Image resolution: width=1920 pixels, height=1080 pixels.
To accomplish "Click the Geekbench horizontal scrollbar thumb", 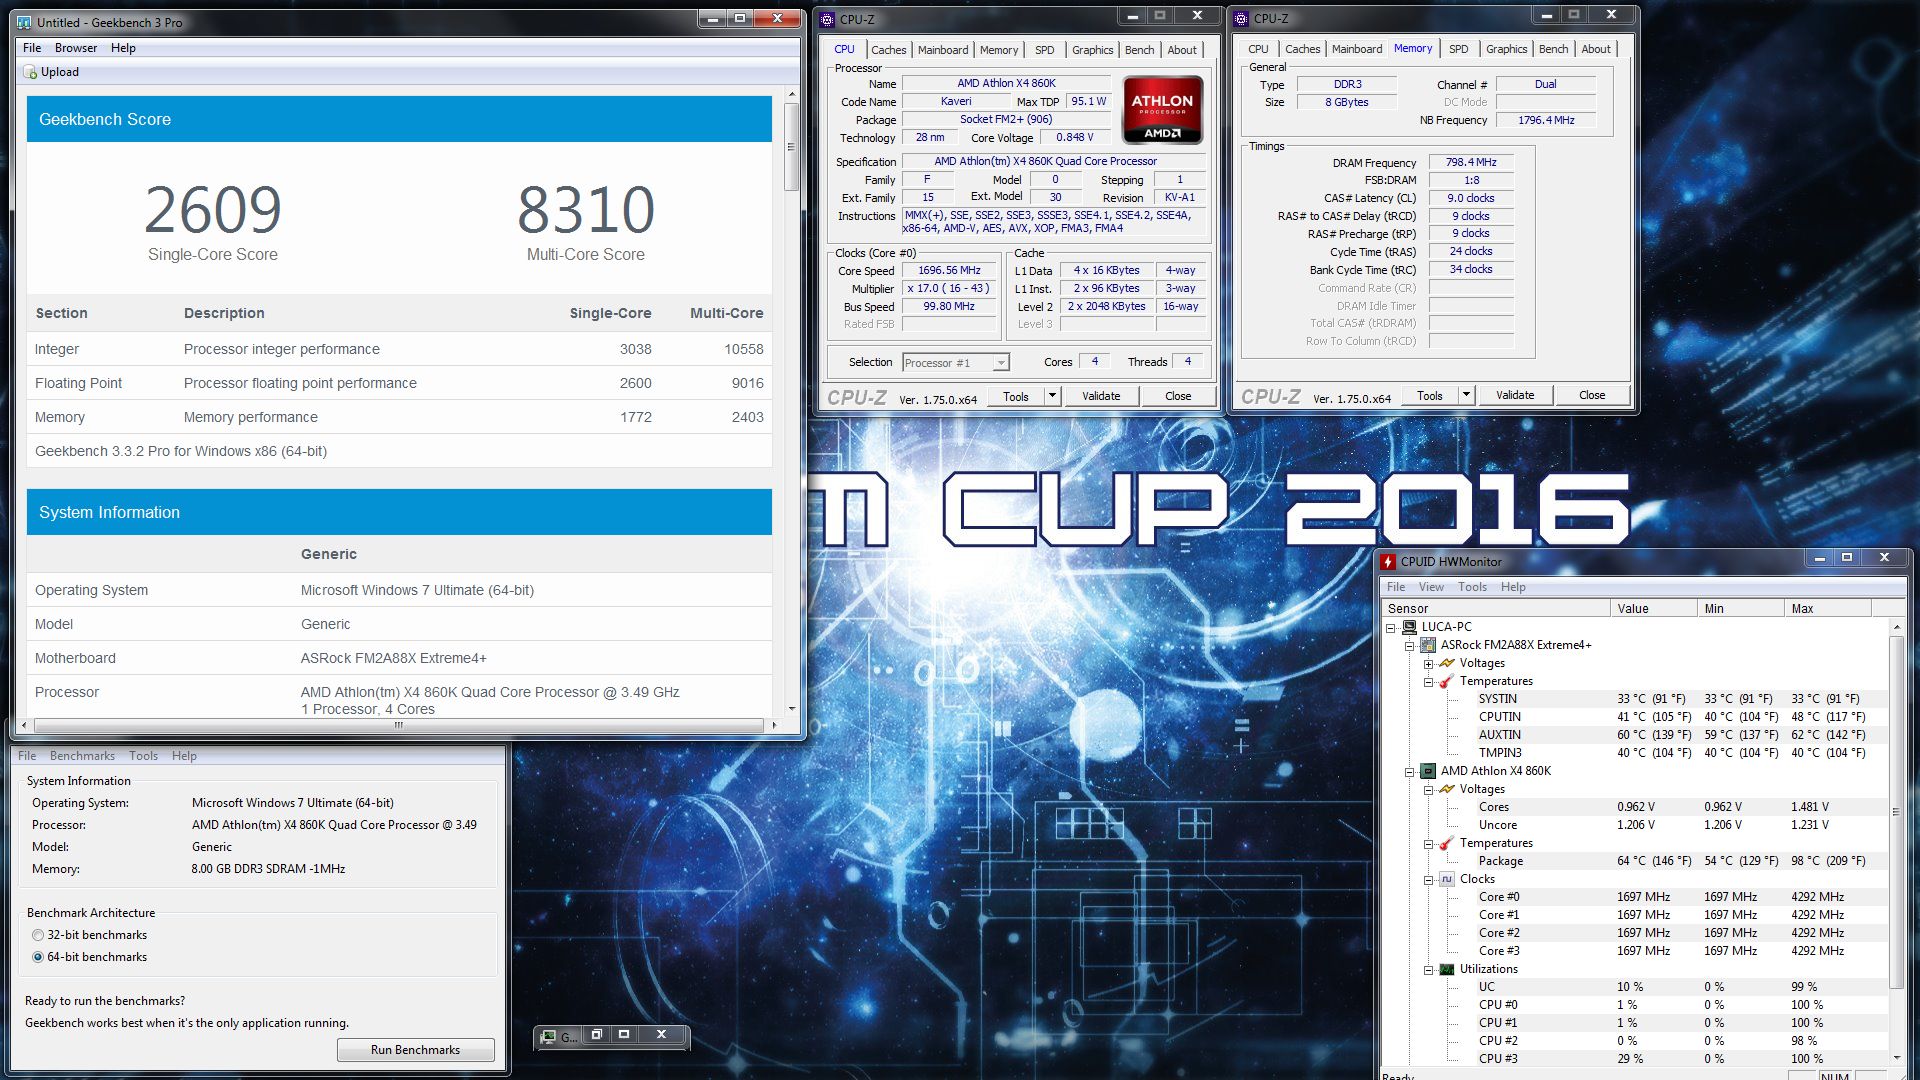I will click(399, 725).
